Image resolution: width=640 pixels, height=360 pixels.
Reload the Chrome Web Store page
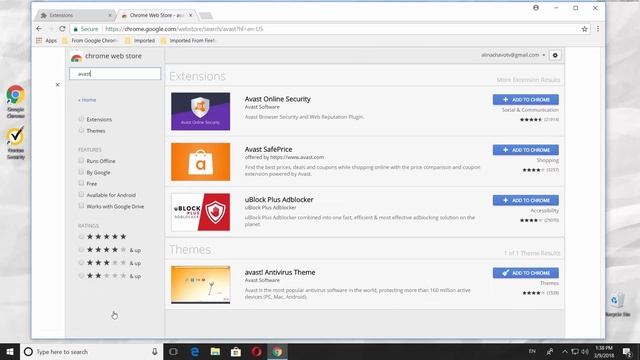pos(62,29)
